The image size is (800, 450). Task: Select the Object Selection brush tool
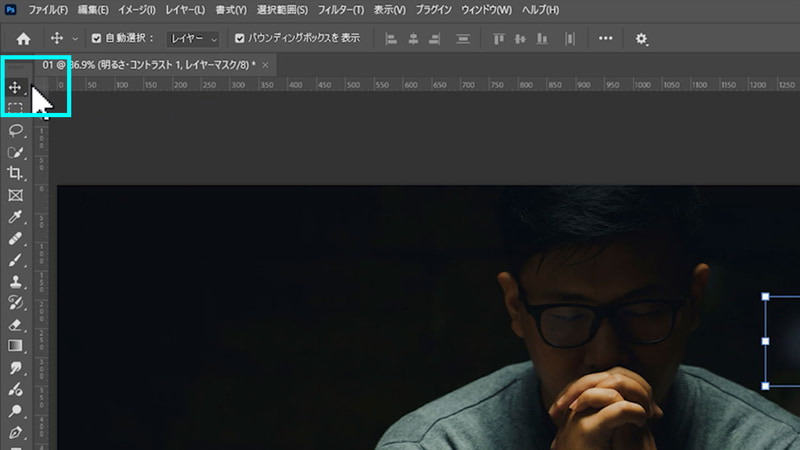pos(15,152)
